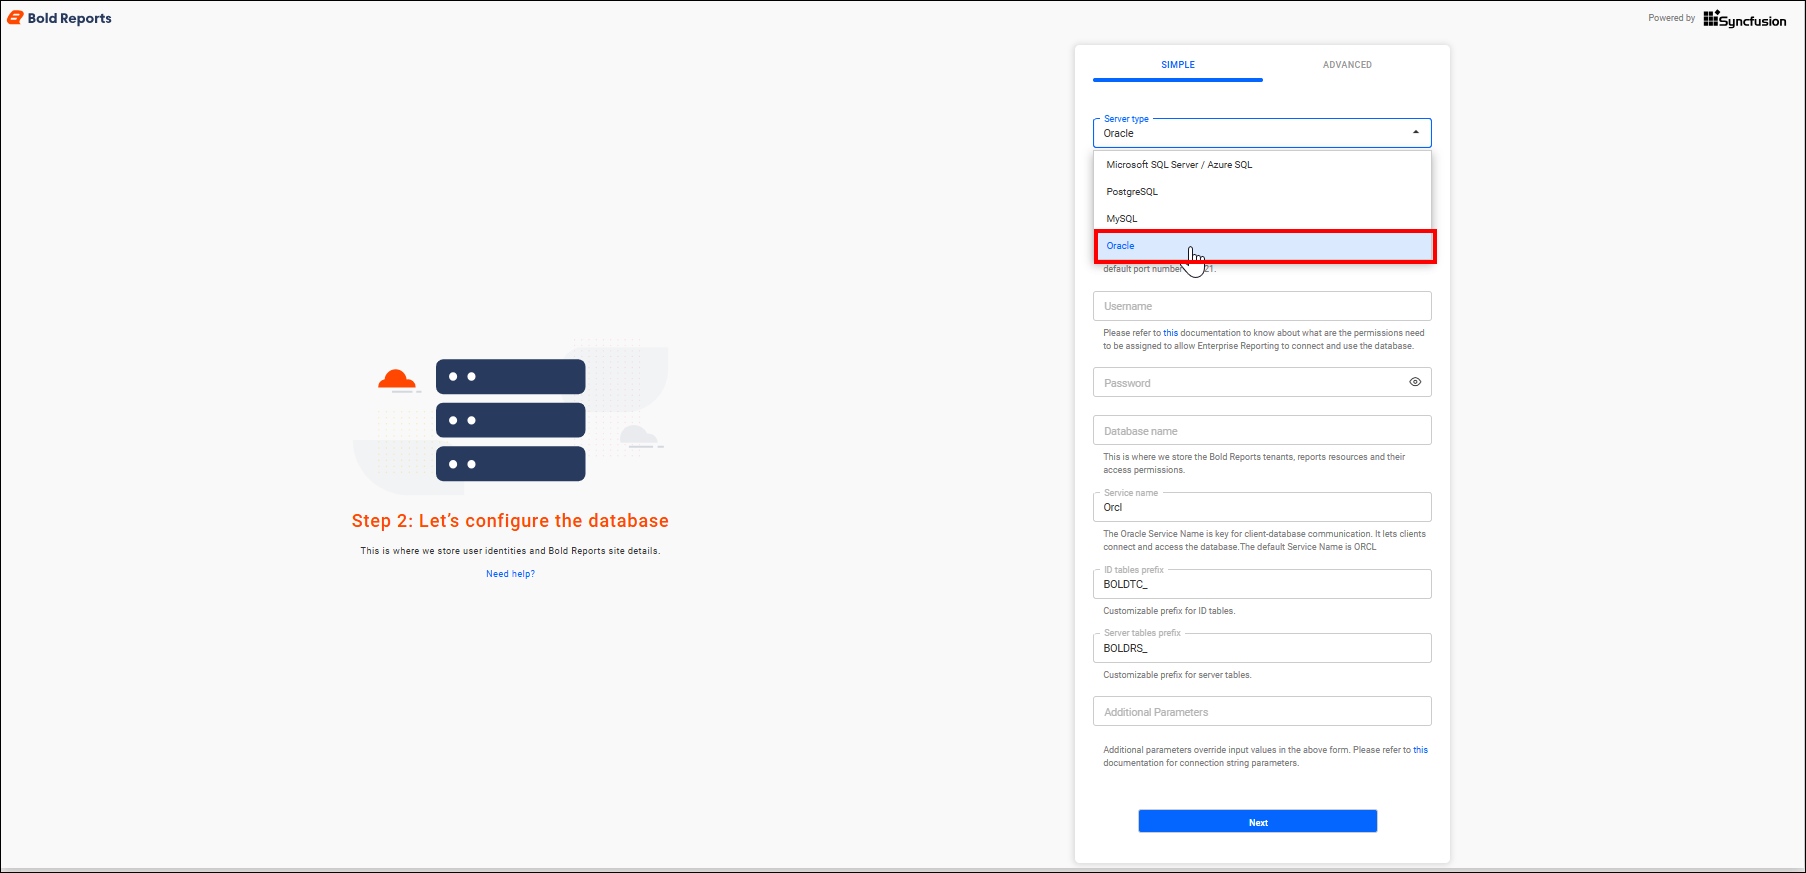This screenshot has width=1806, height=873.
Task: Choose MySQL in the dropdown list
Action: (x=1263, y=219)
